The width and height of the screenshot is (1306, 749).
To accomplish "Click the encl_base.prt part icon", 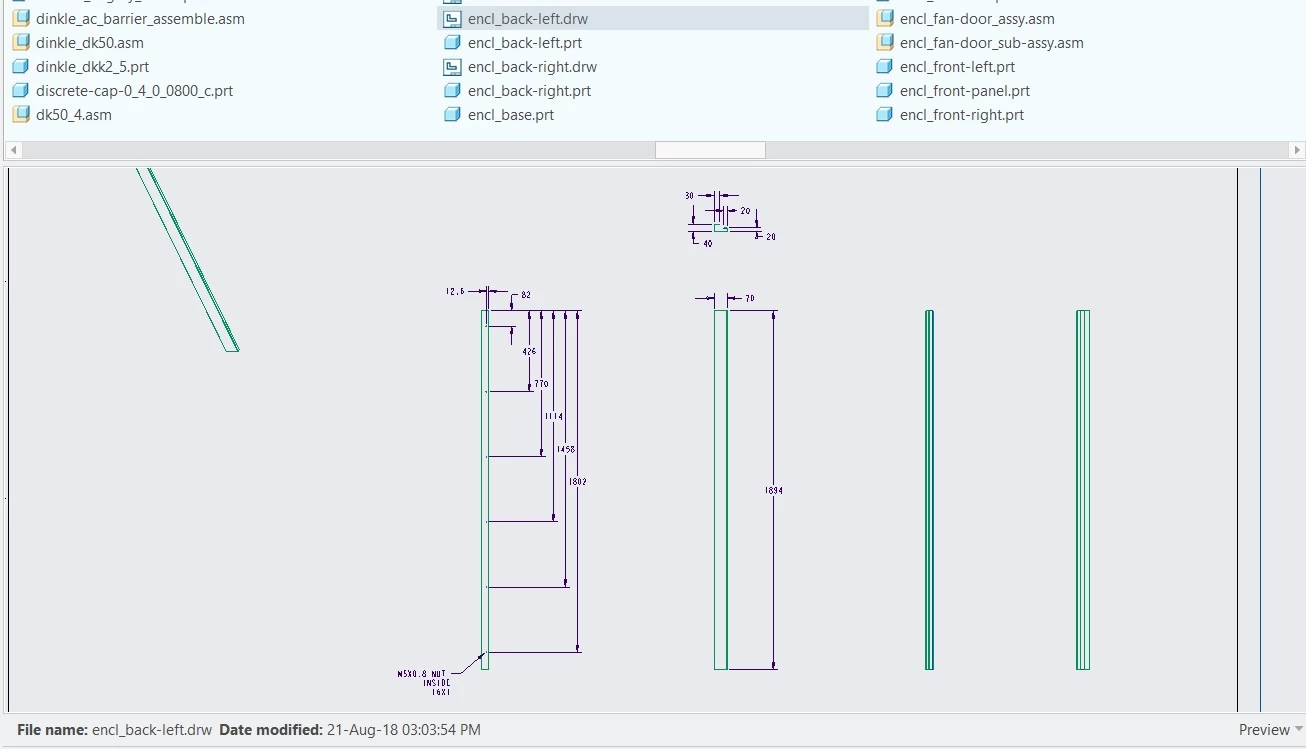I will point(452,114).
